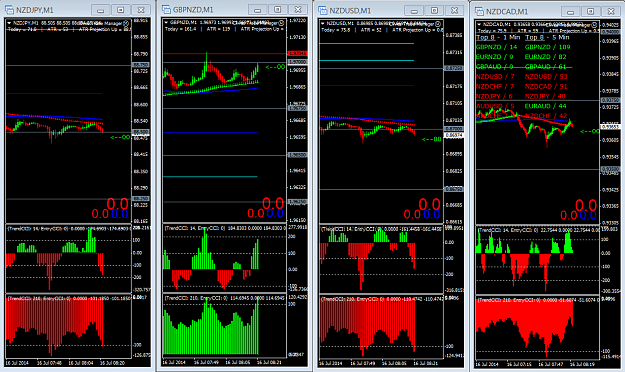Maximize the NZDCAD,M1 window
Viewport: 625px width, 372px height.
point(591,12)
